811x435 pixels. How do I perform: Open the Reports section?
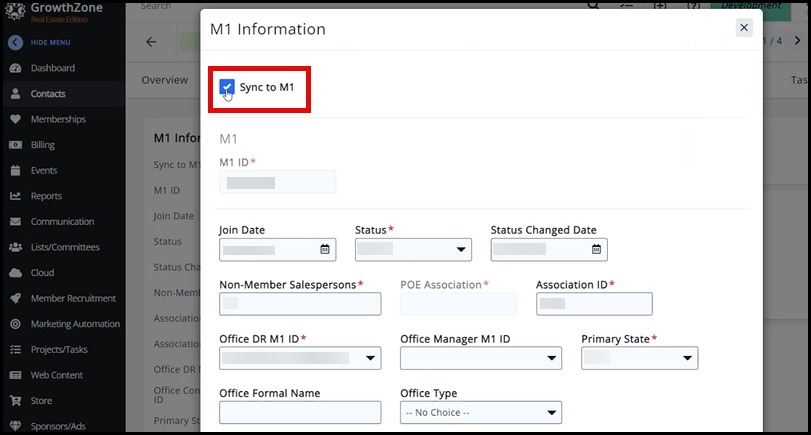(46, 196)
